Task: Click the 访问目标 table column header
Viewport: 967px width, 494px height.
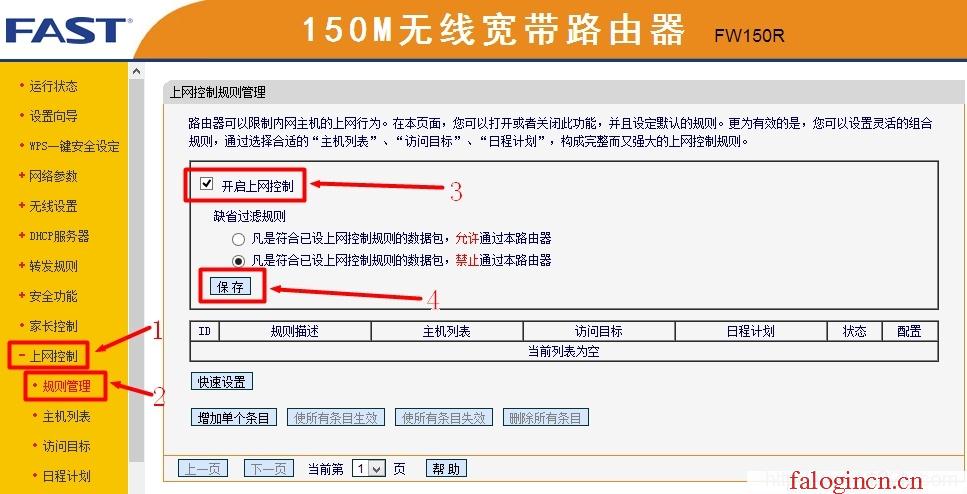Action: coord(599,331)
